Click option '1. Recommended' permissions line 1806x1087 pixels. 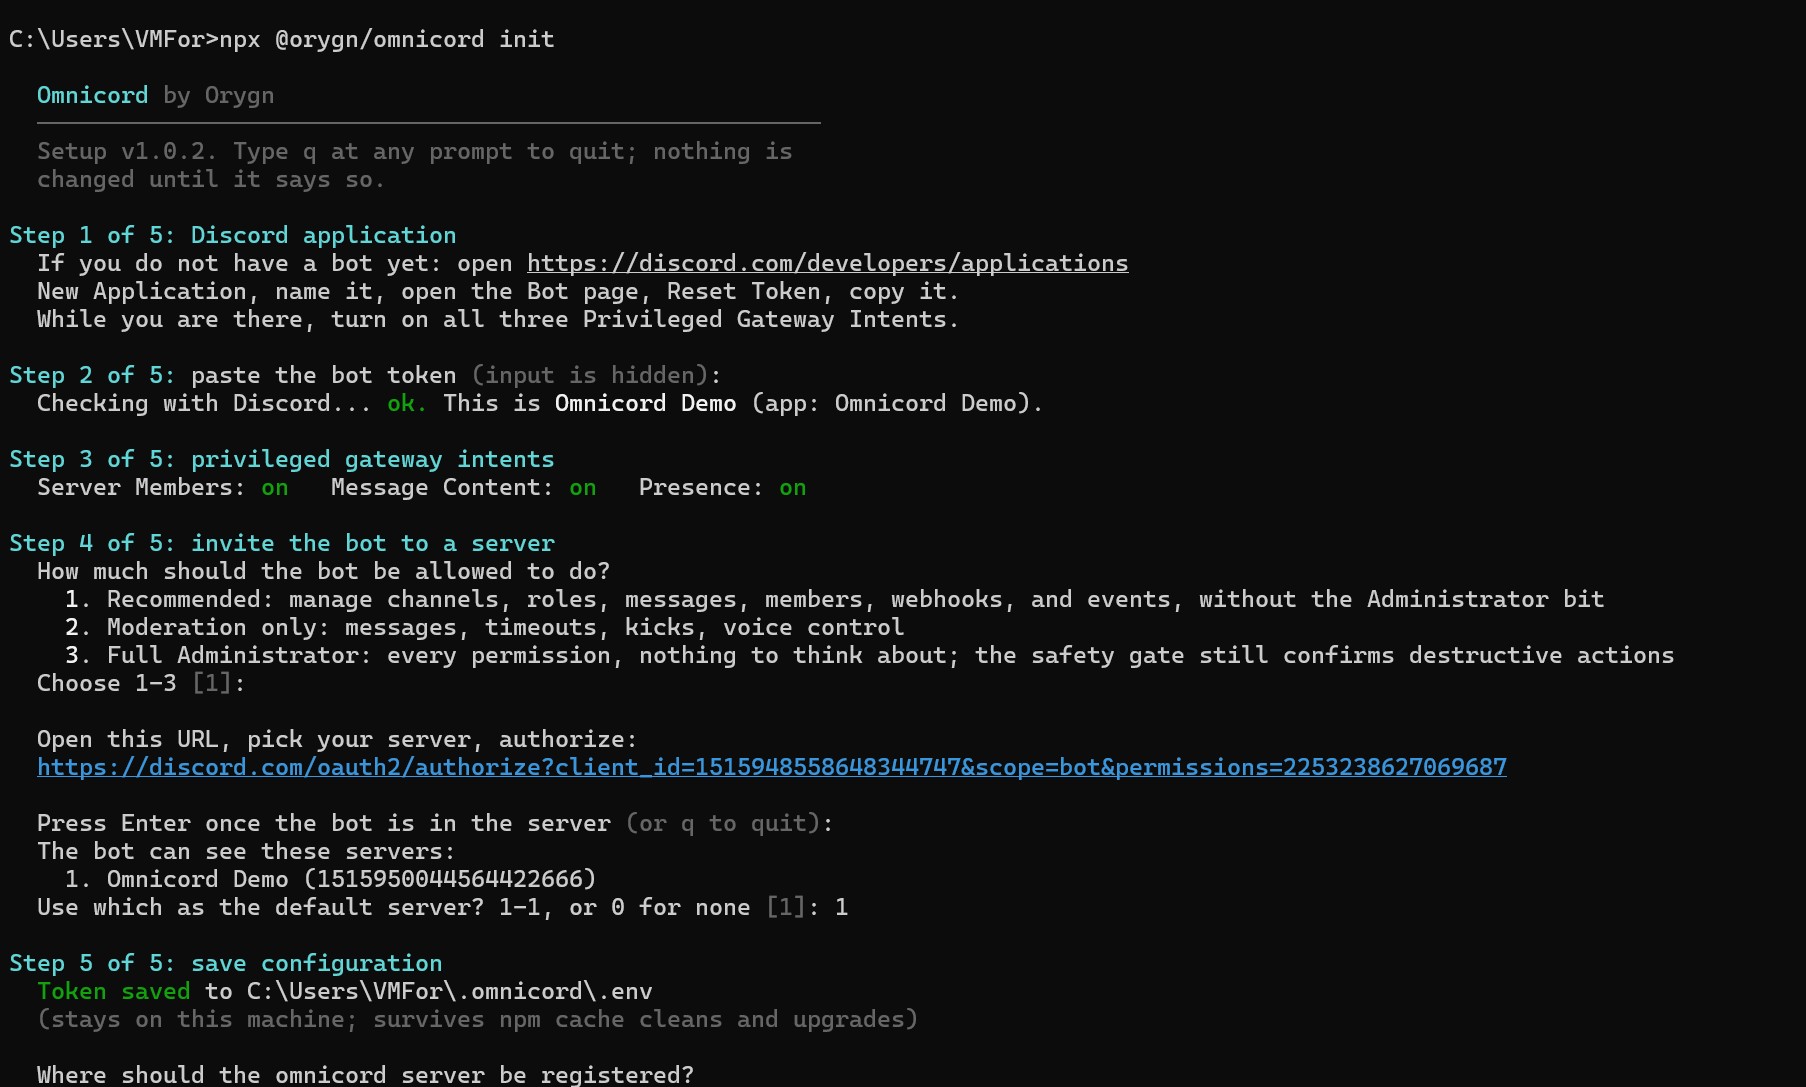pyautogui.click(x=834, y=599)
